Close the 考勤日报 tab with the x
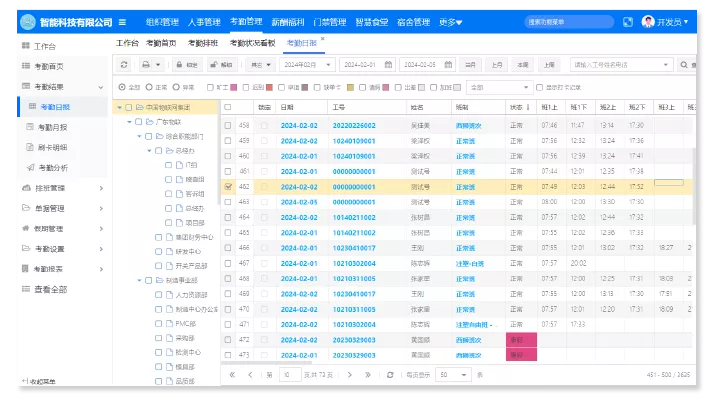The height and width of the screenshot is (395, 714). (x=322, y=39)
